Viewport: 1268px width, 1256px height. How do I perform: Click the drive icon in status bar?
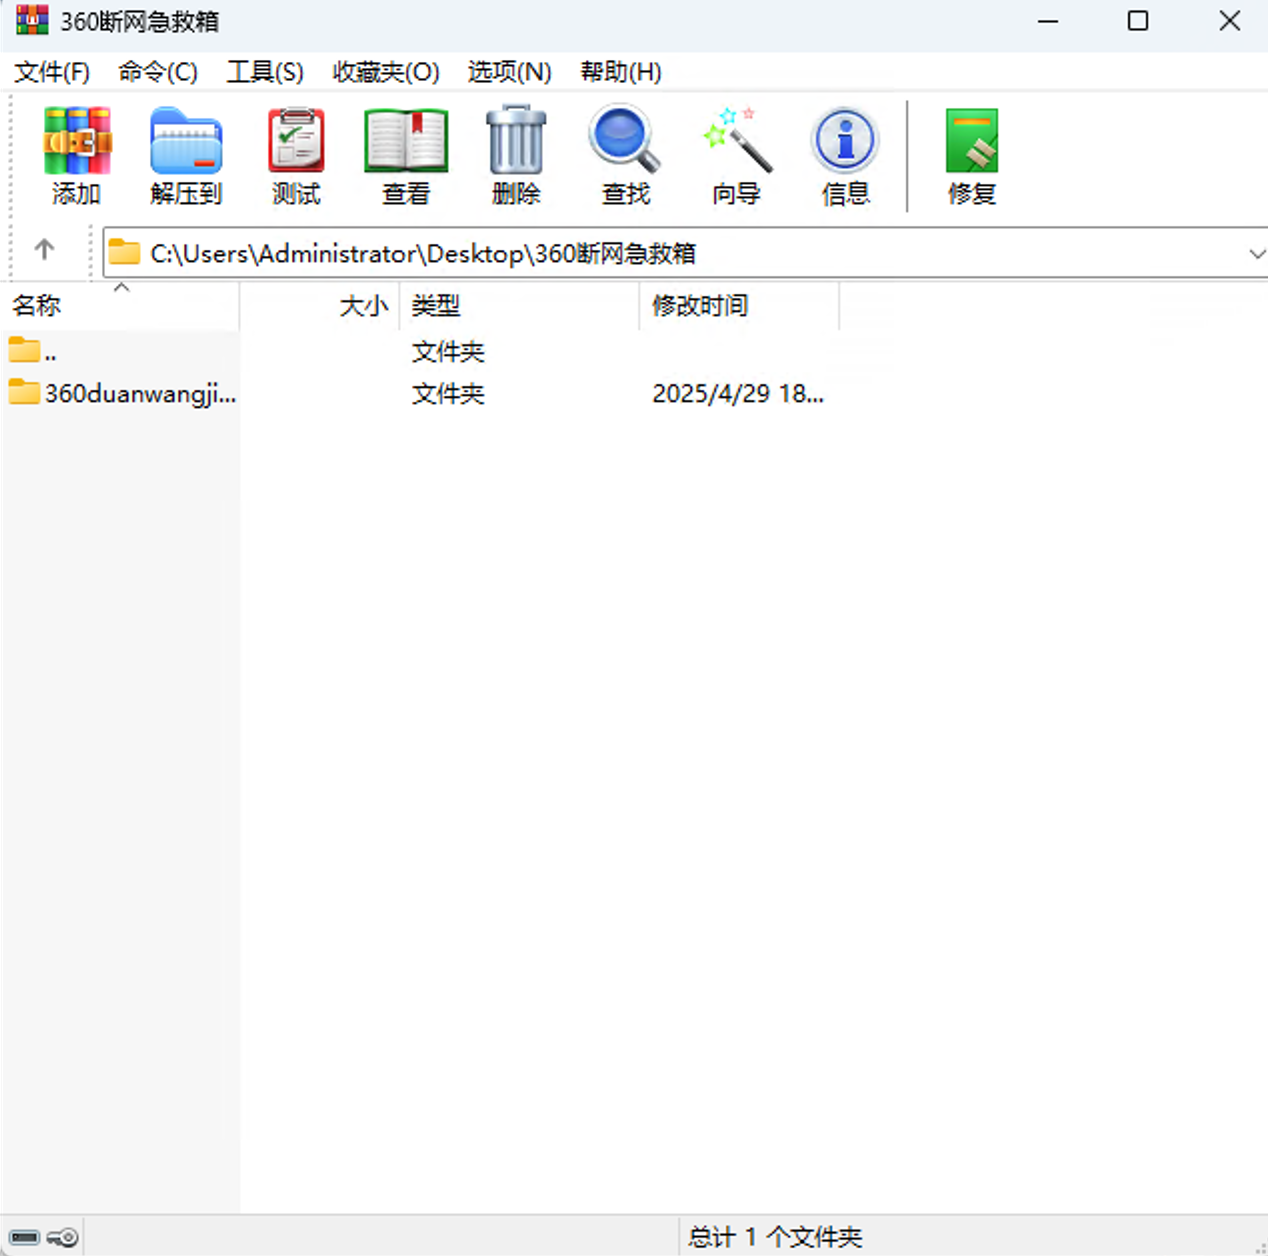point(25,1238)
